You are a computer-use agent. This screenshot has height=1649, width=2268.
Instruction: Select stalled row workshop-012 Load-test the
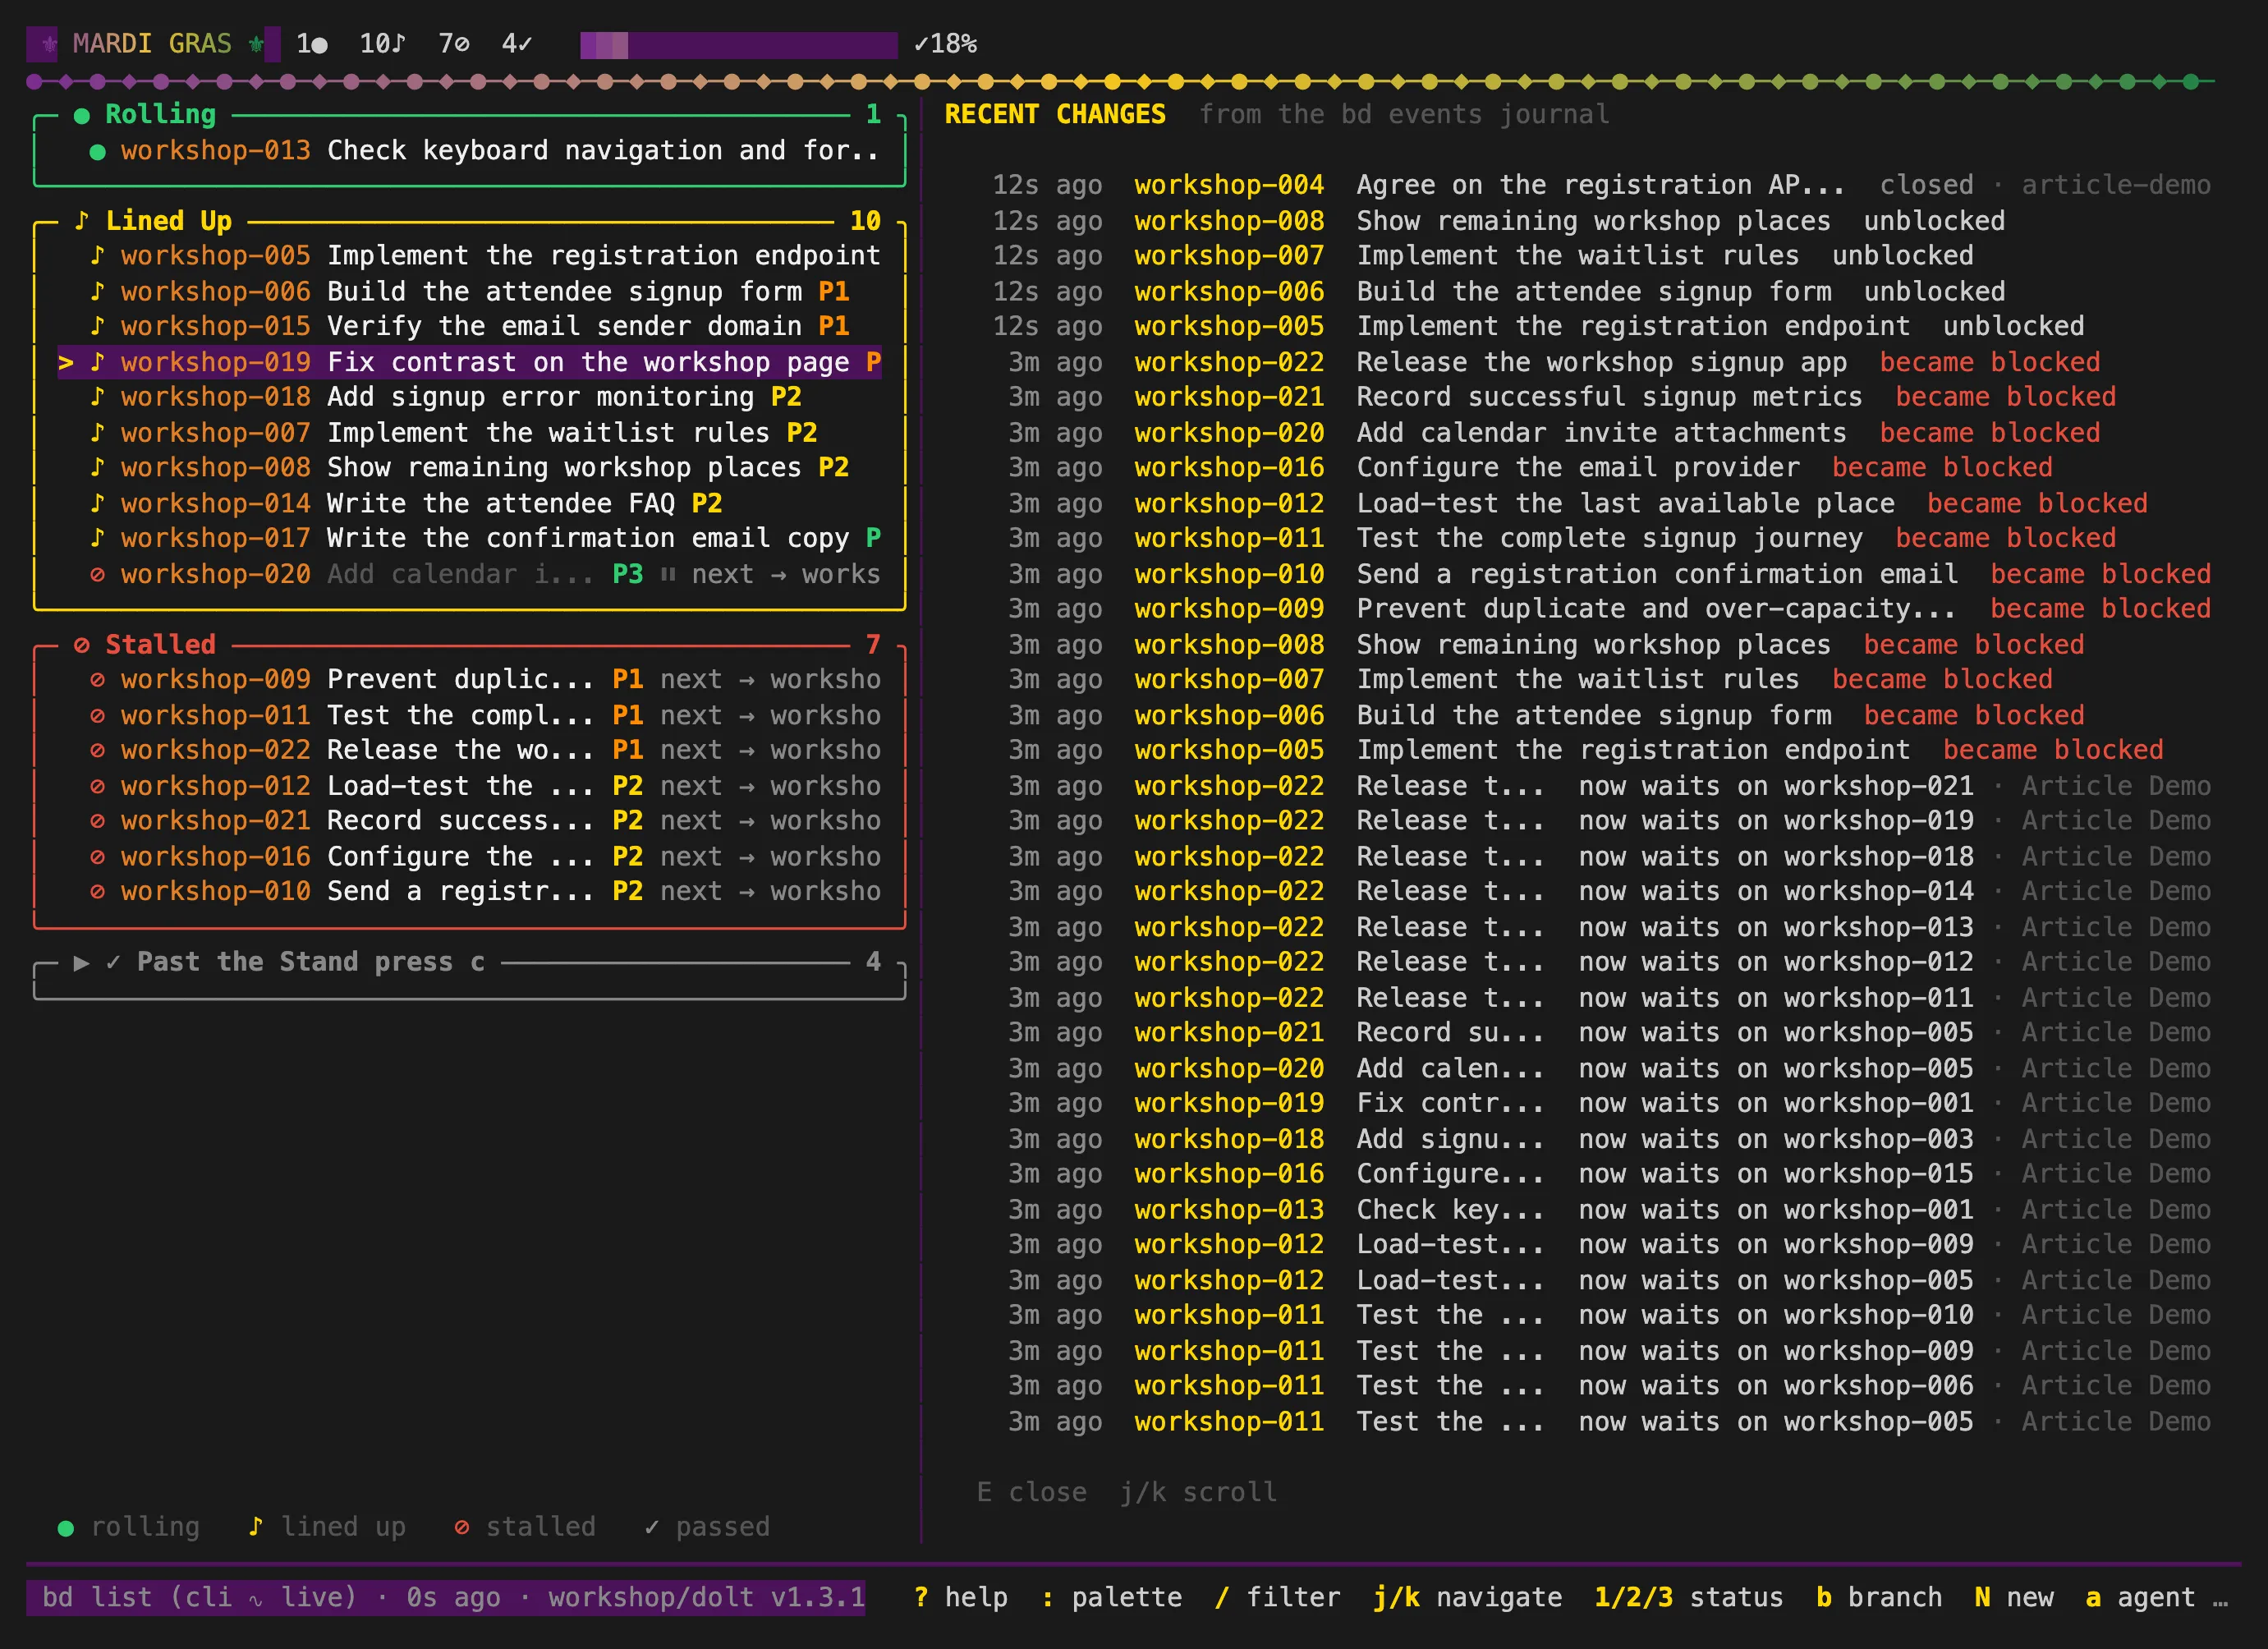470,786
